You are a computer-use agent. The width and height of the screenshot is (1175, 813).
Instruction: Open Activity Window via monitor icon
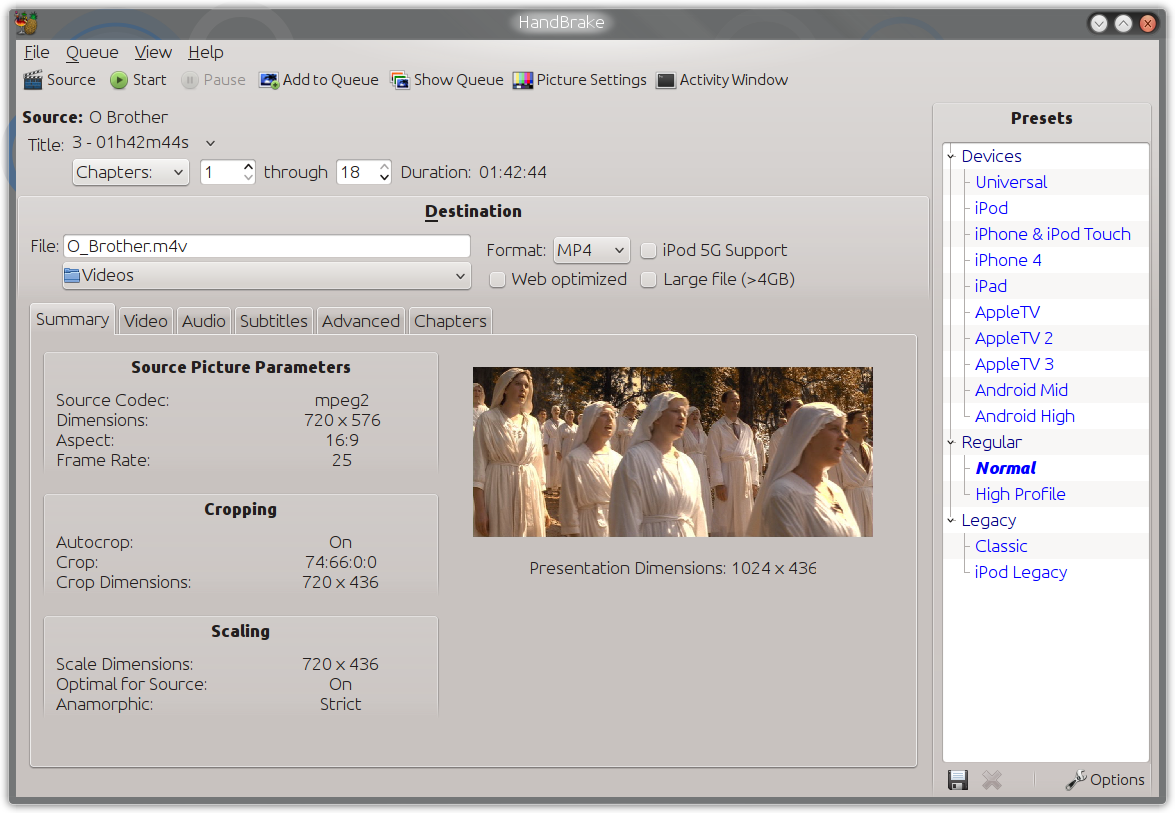point(665,80)
